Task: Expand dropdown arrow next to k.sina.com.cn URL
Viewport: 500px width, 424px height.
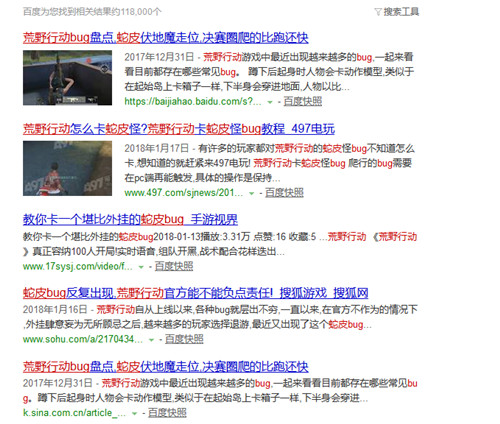Action: point(135,413)
